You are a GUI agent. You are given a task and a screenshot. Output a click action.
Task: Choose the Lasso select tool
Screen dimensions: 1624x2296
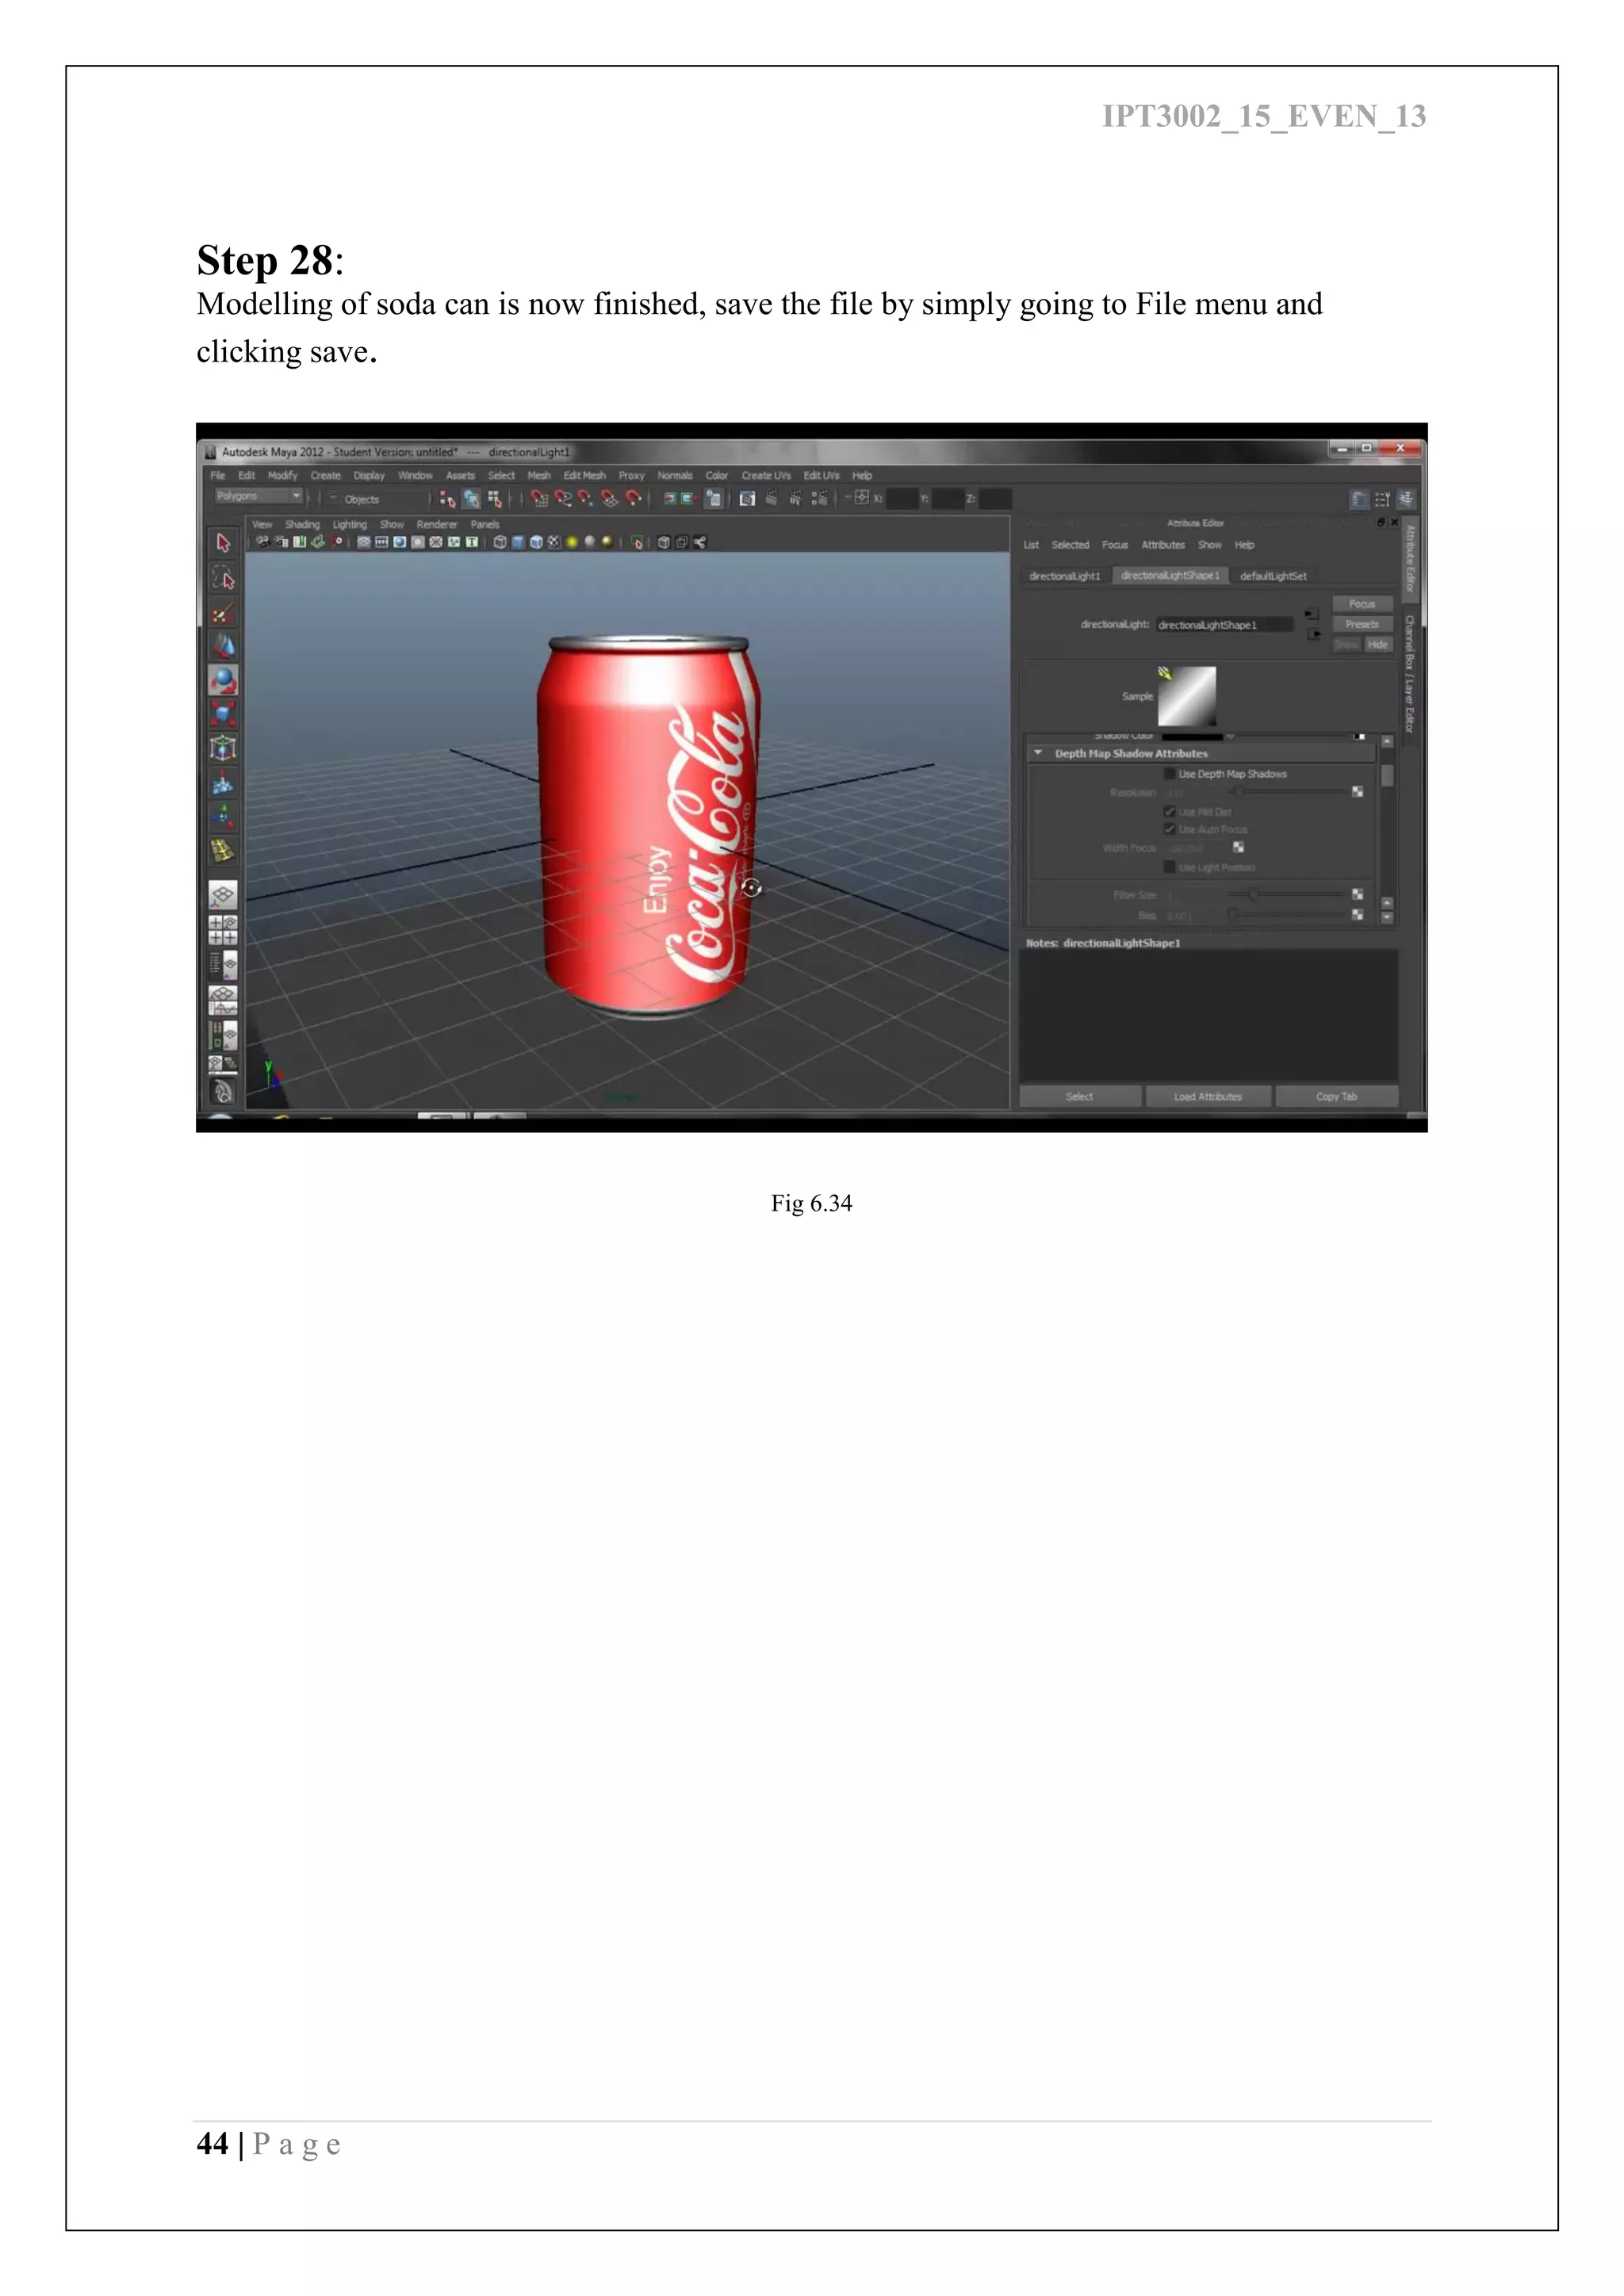coord(223,578)
